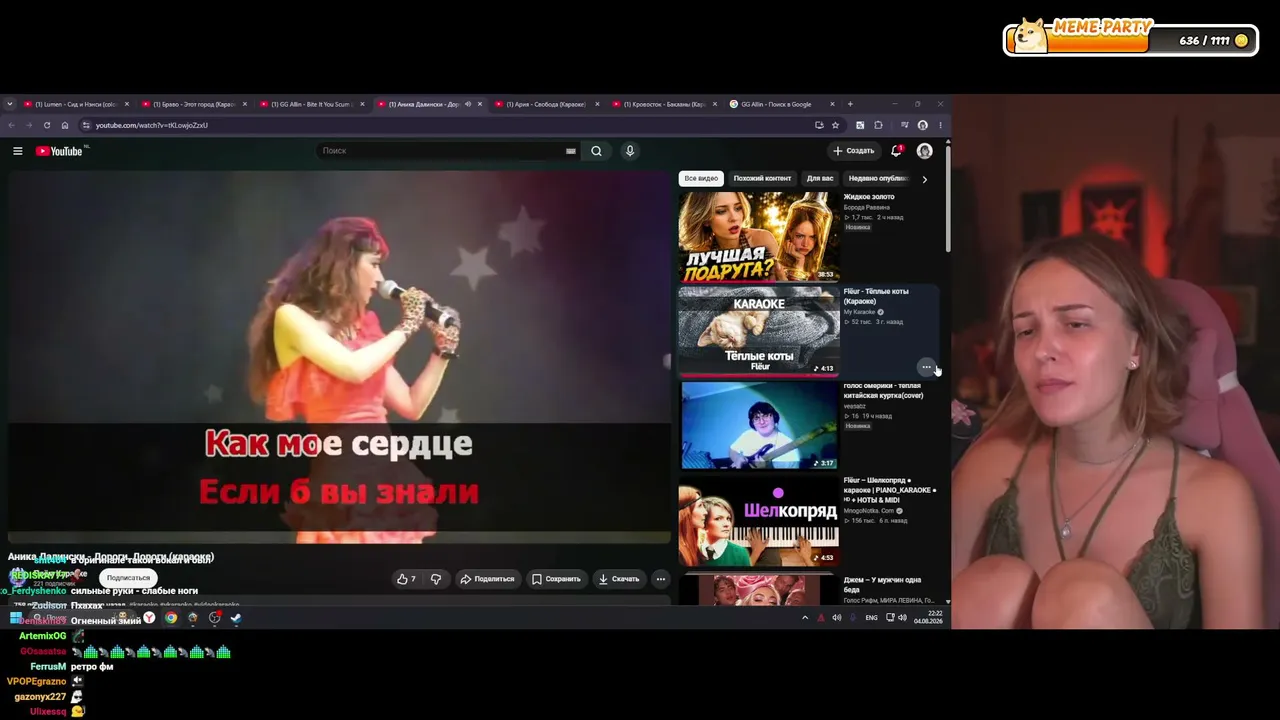Open a new browser tab
The height and width of the screenshot is (720, 1280).
click(x=850, y=104)
